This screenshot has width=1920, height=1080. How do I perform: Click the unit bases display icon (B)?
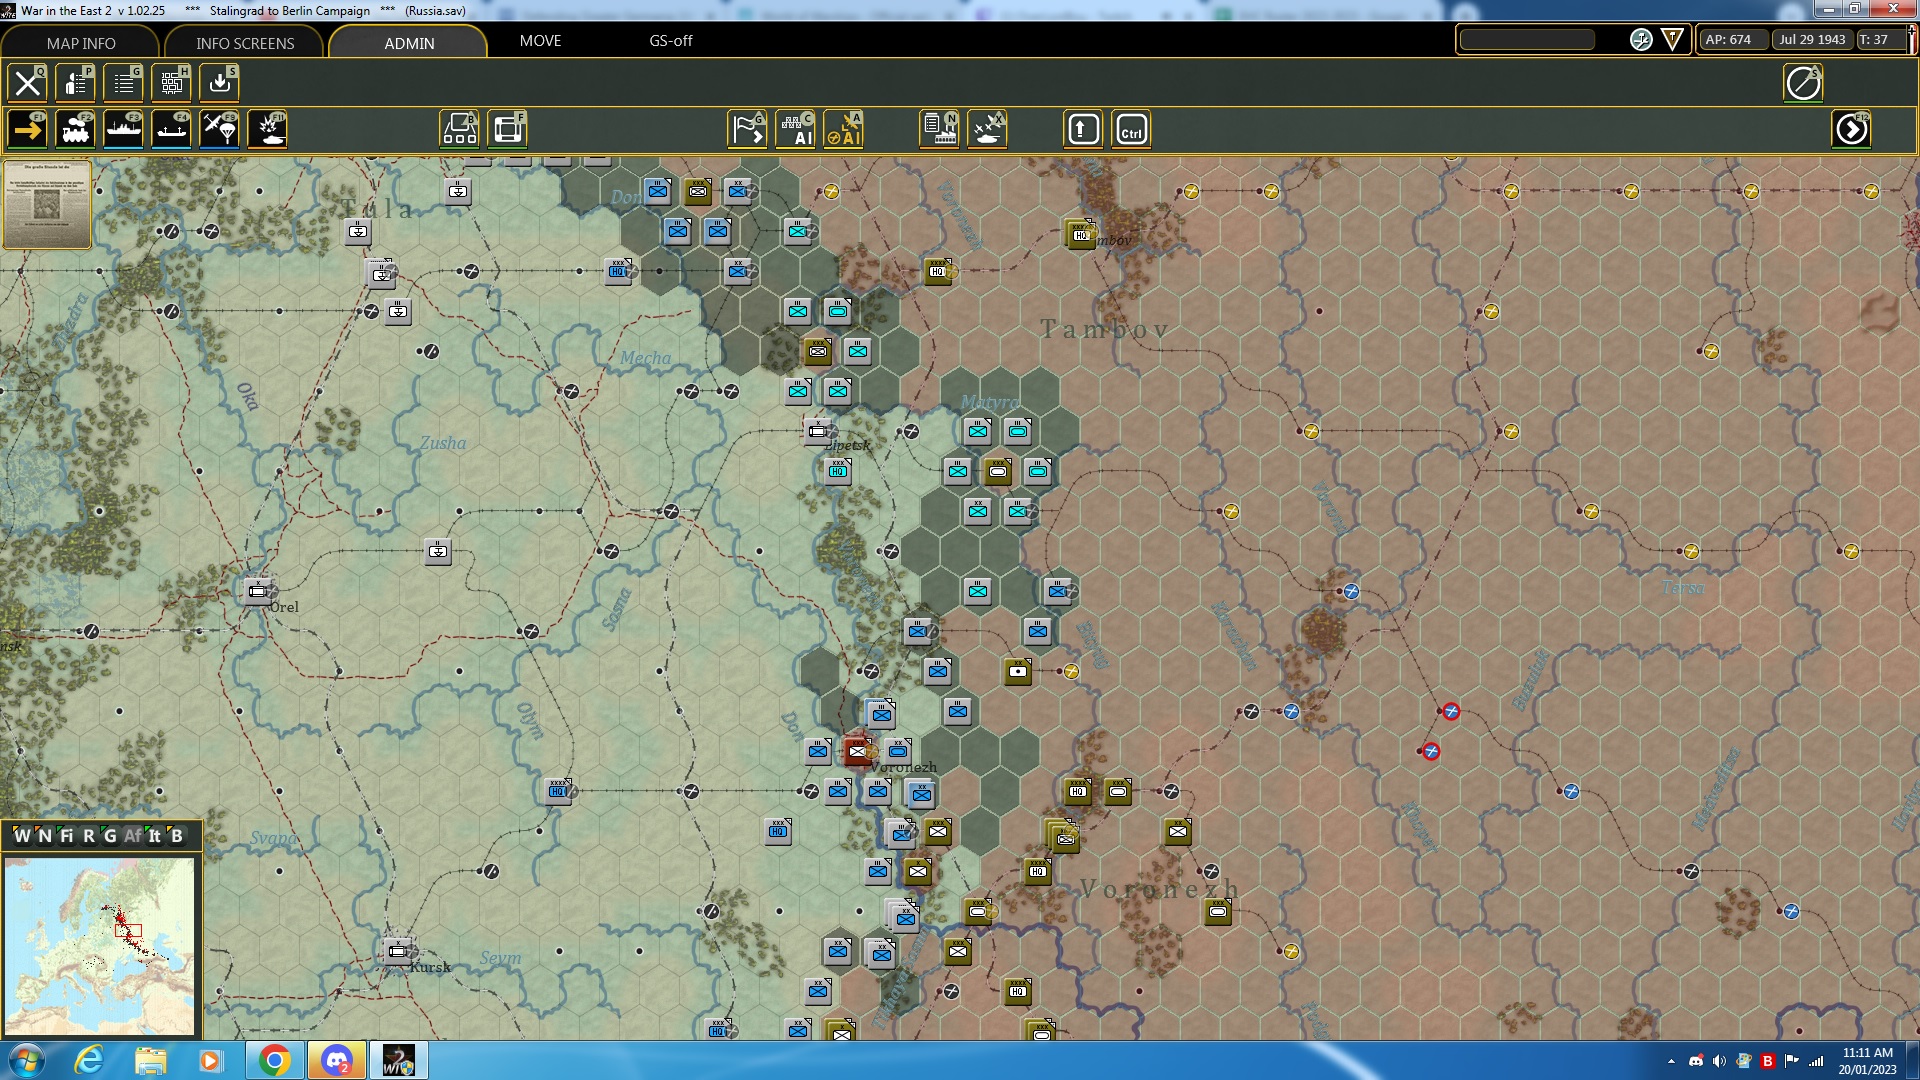[459, 128]
